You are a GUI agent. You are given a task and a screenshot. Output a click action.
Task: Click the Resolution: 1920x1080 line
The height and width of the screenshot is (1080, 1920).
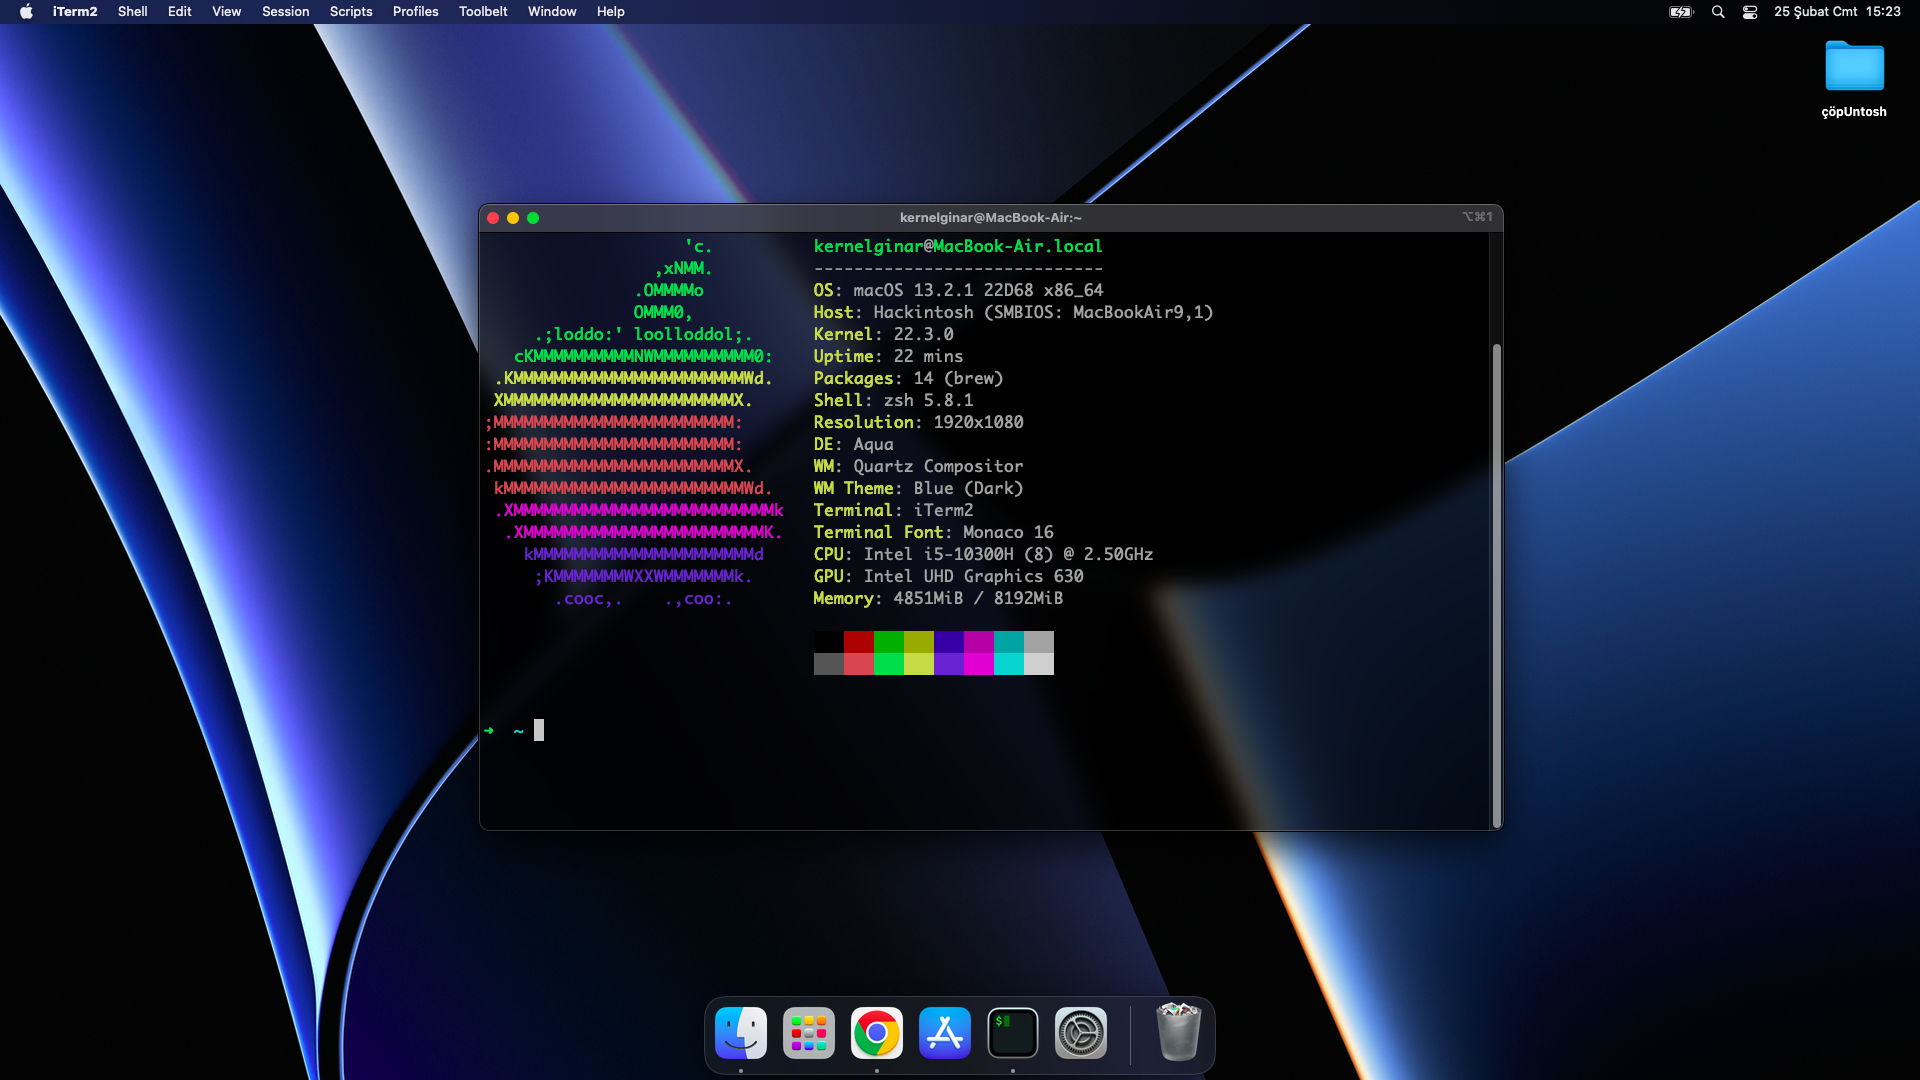click(x=918, y=422)
